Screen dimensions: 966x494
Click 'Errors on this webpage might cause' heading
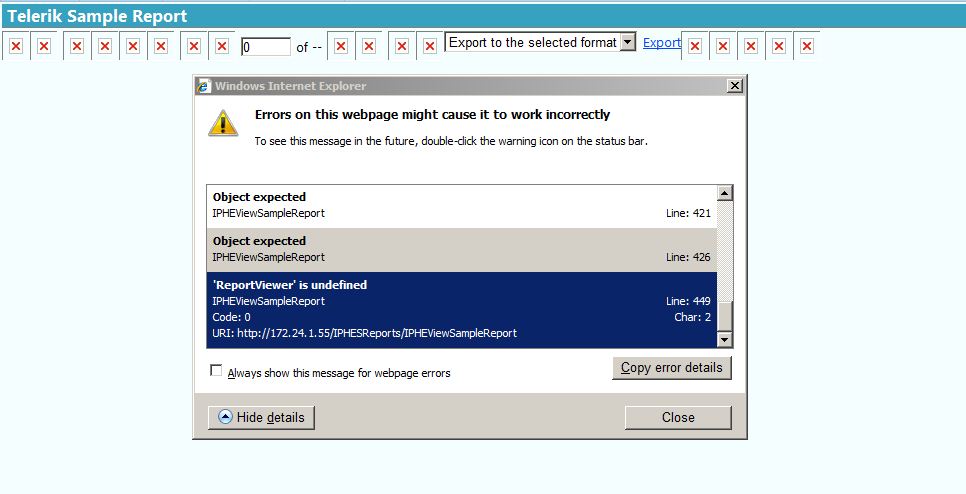[x=432, y=115]
